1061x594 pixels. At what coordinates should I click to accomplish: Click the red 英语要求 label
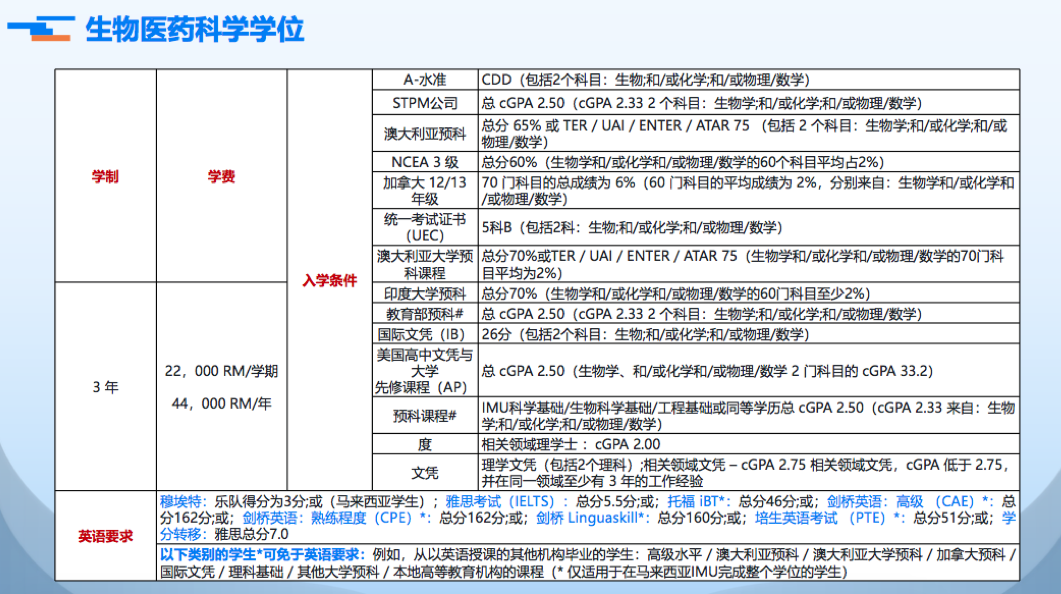[105, 537]
